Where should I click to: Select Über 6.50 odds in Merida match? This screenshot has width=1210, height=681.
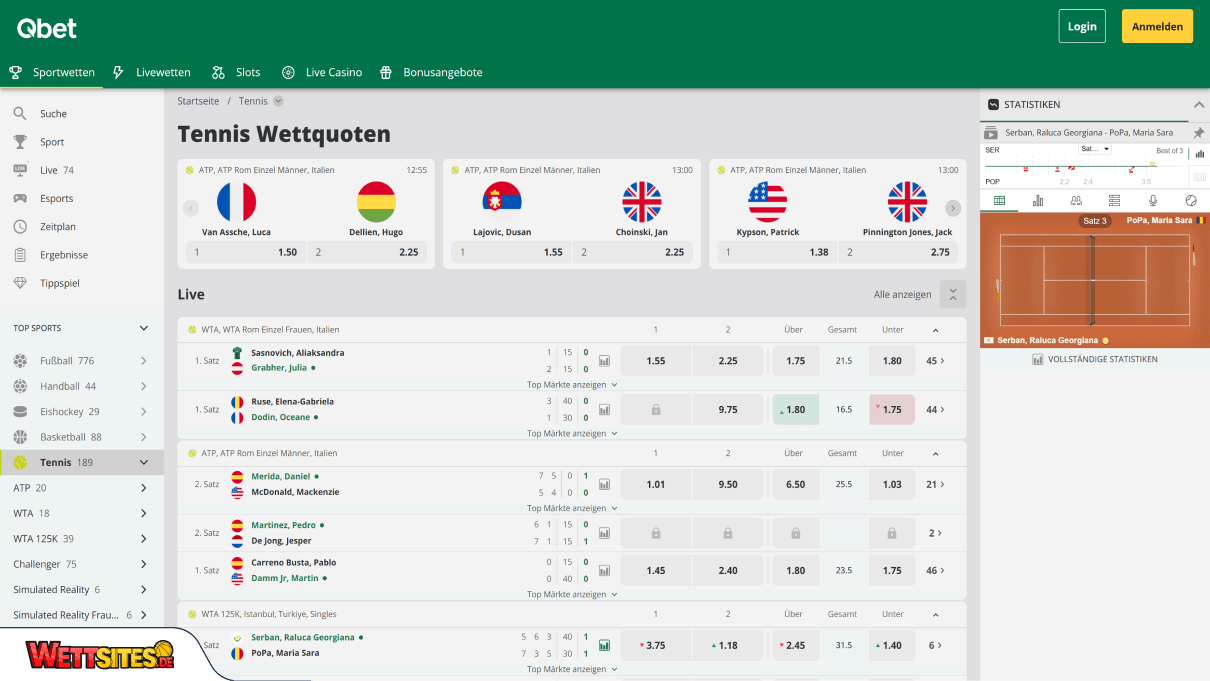pyautogui.click(x=796, y=484)
